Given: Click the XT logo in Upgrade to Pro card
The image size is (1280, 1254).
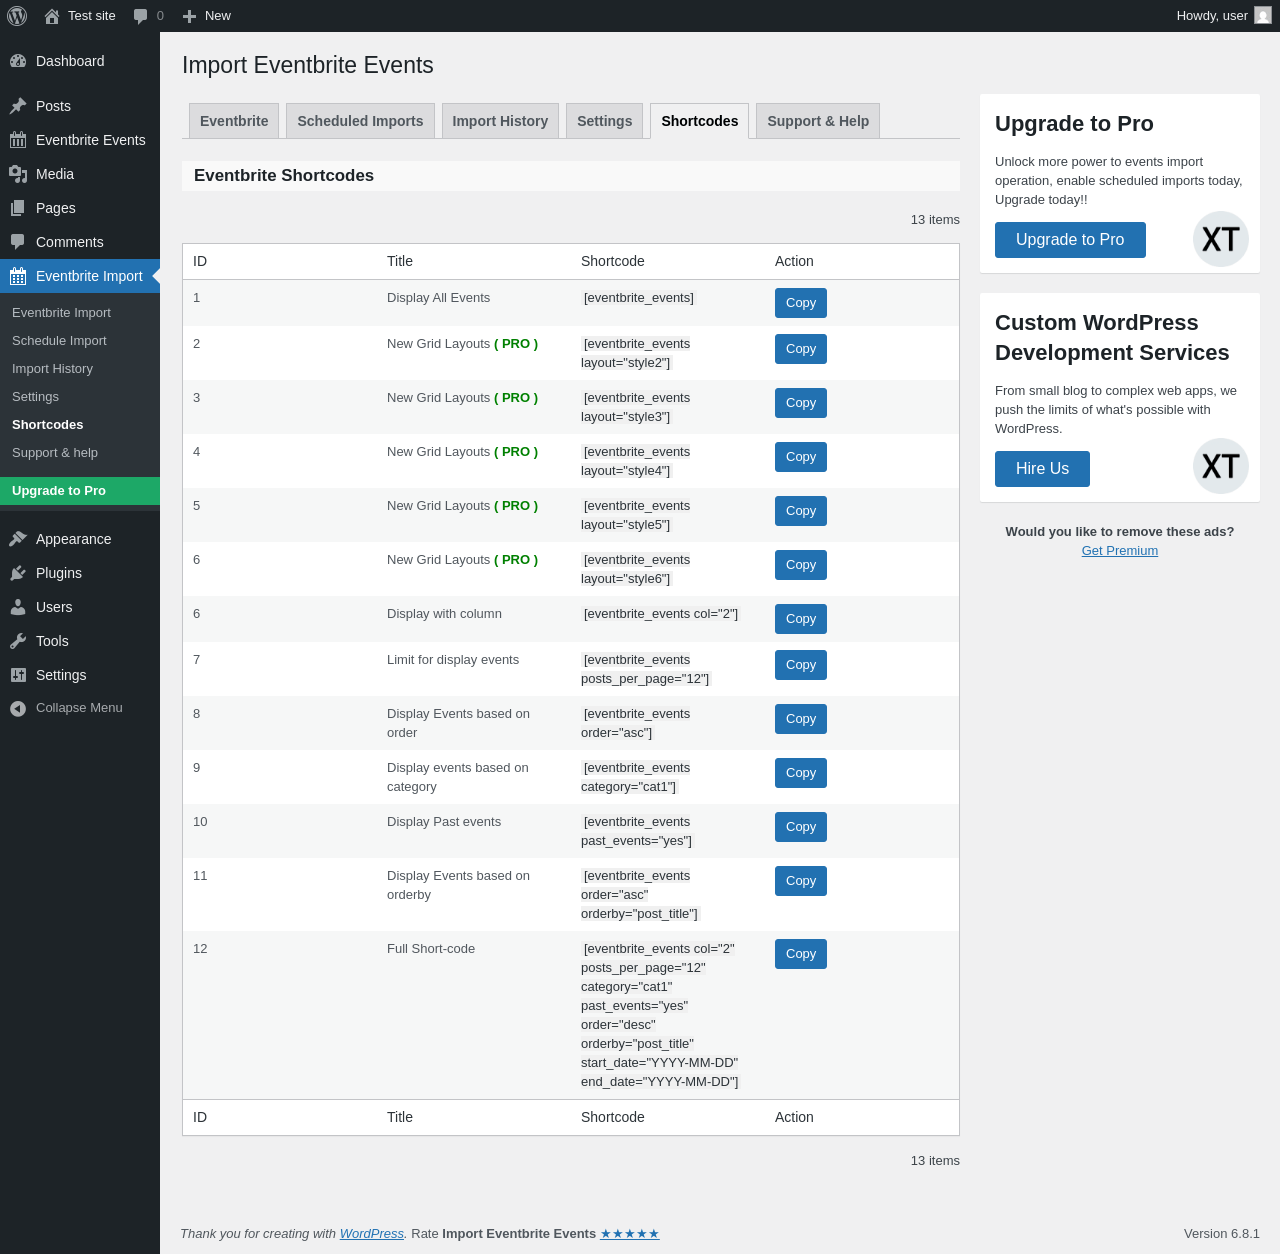Looking at the screenshot, I should coord(1221,239).
